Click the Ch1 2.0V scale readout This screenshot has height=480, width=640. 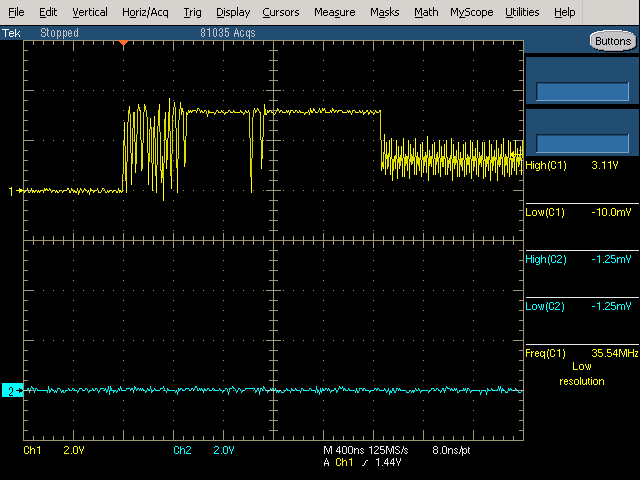coord(54,450)
